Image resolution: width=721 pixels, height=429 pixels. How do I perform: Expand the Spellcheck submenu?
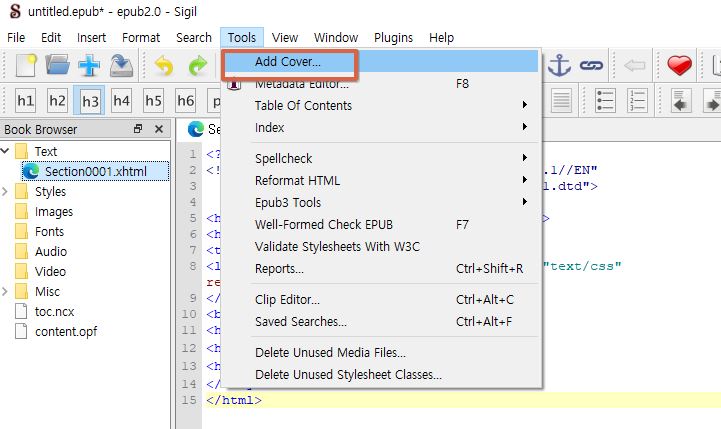(381, 158)
